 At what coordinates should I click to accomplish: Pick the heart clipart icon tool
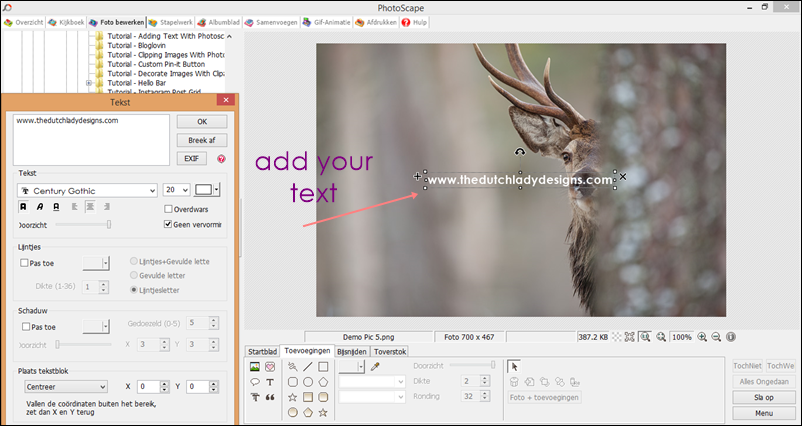coord(270,367)
